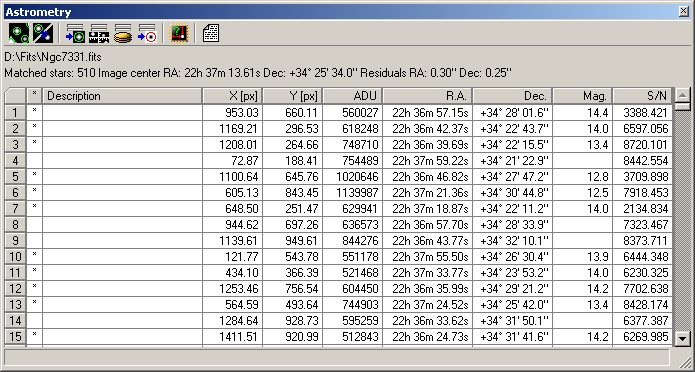Click the file path D:\Fits\Ngc7331.fits
Image resolution: width=695 pixels, height=372 pixels.
[x=53, y=57]
